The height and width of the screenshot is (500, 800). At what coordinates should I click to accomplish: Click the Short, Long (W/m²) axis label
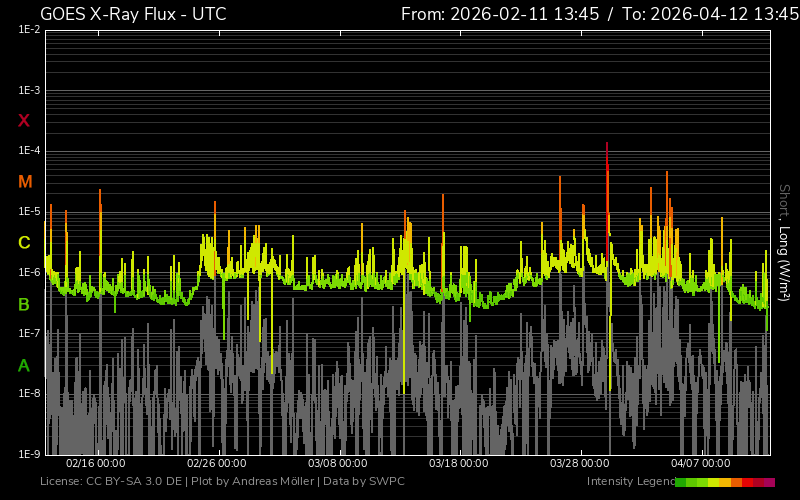[785, 240]
